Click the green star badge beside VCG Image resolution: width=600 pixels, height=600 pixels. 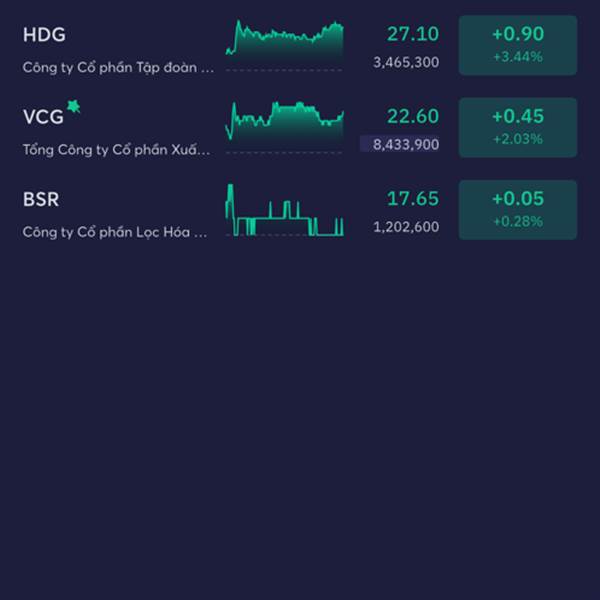73,106
